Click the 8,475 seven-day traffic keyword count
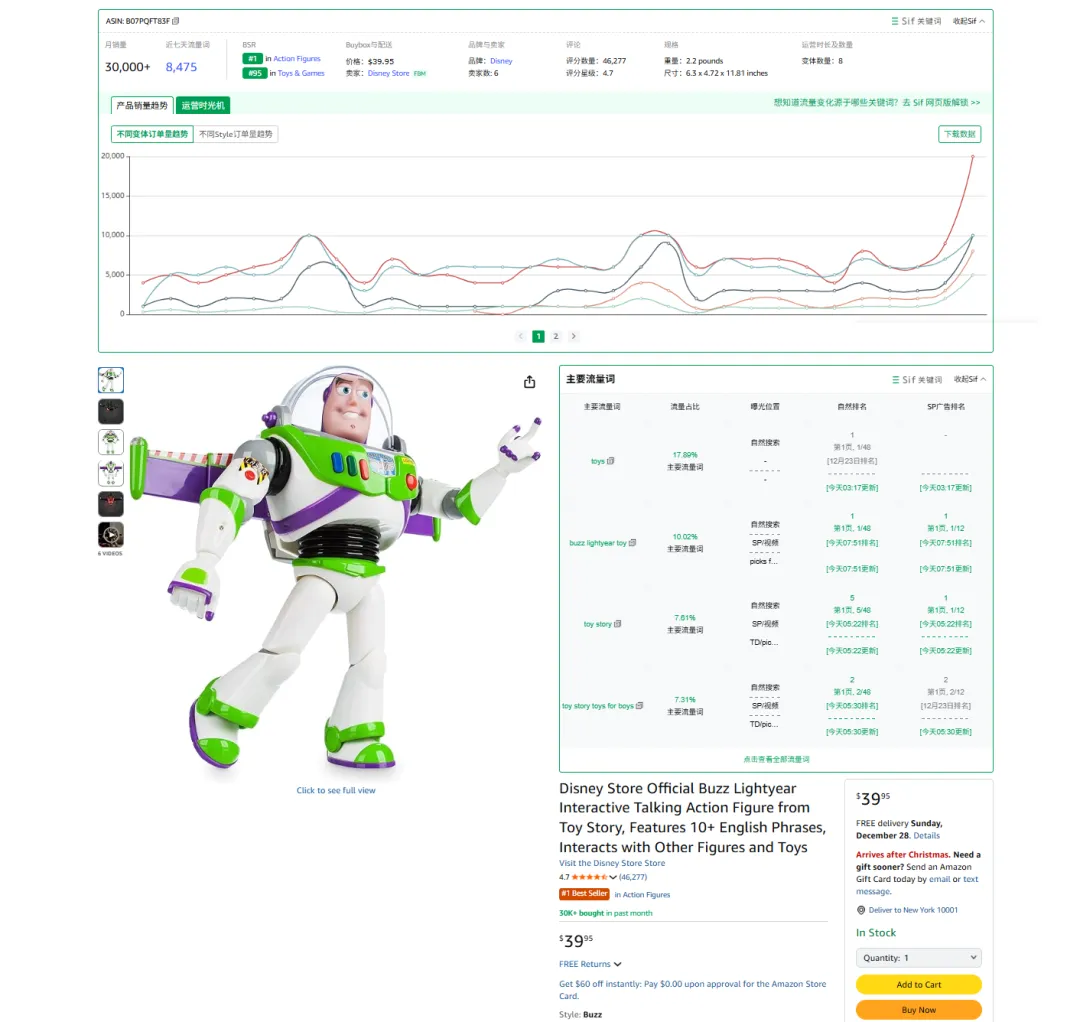Image resolution: width=1080 pixels, height=1022 pixels. (181, 67)
